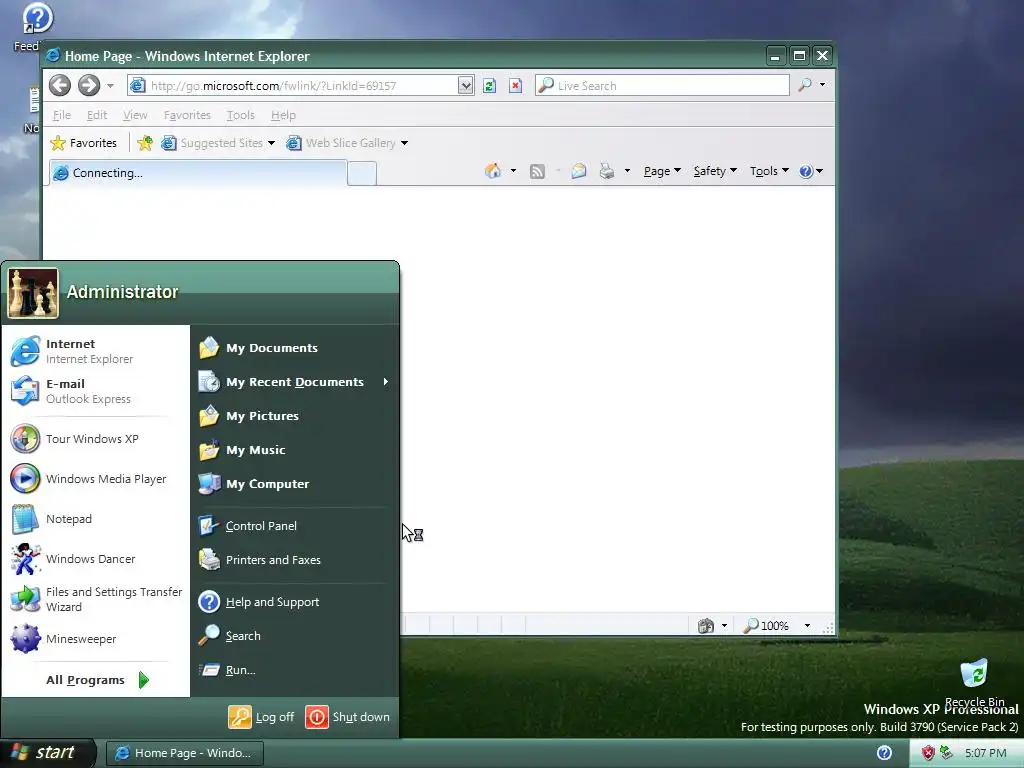1024x768 pixels.
Task: Click the red Stop loading icon
Action: tap(515, 86)
